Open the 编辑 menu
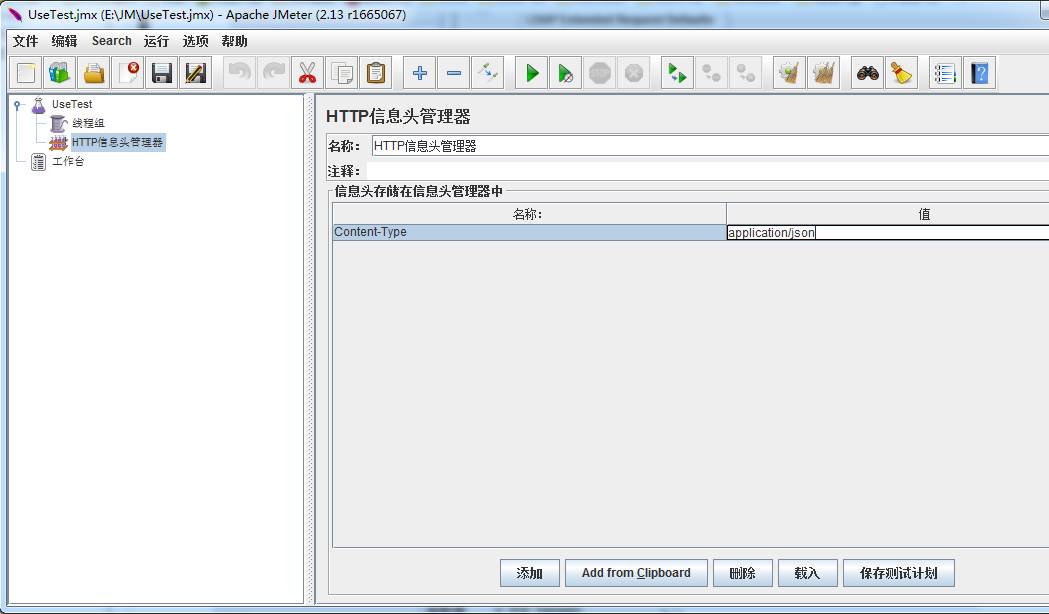 coord(64,41)
